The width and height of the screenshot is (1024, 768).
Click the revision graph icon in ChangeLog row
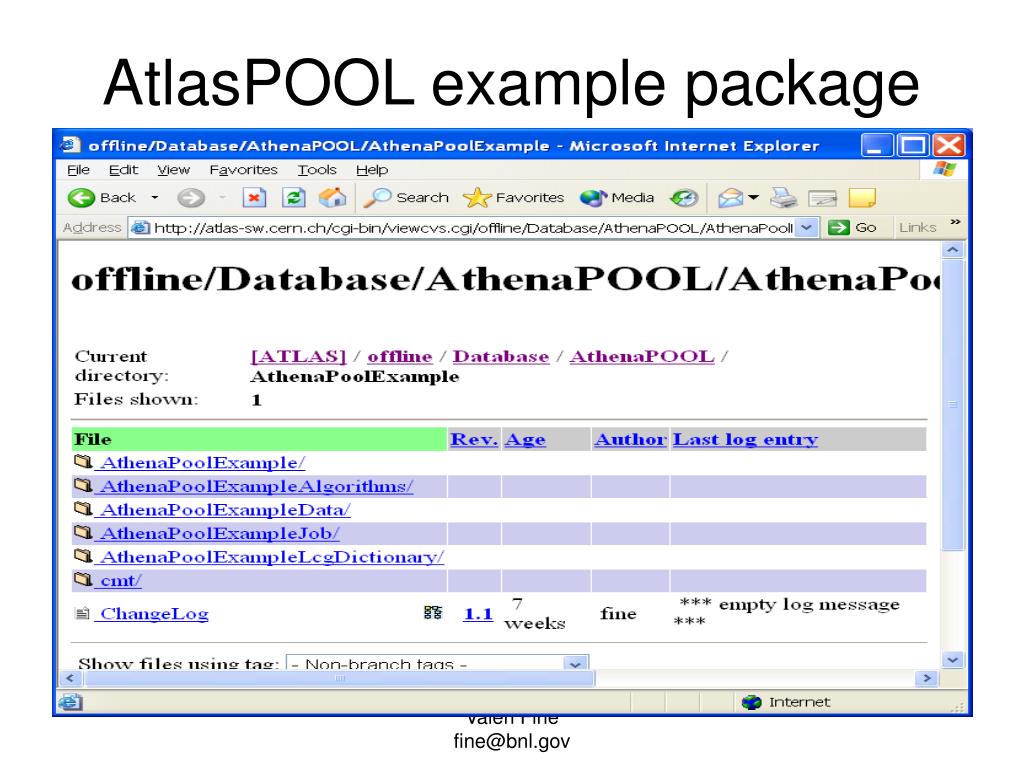[x=432, y=613]
